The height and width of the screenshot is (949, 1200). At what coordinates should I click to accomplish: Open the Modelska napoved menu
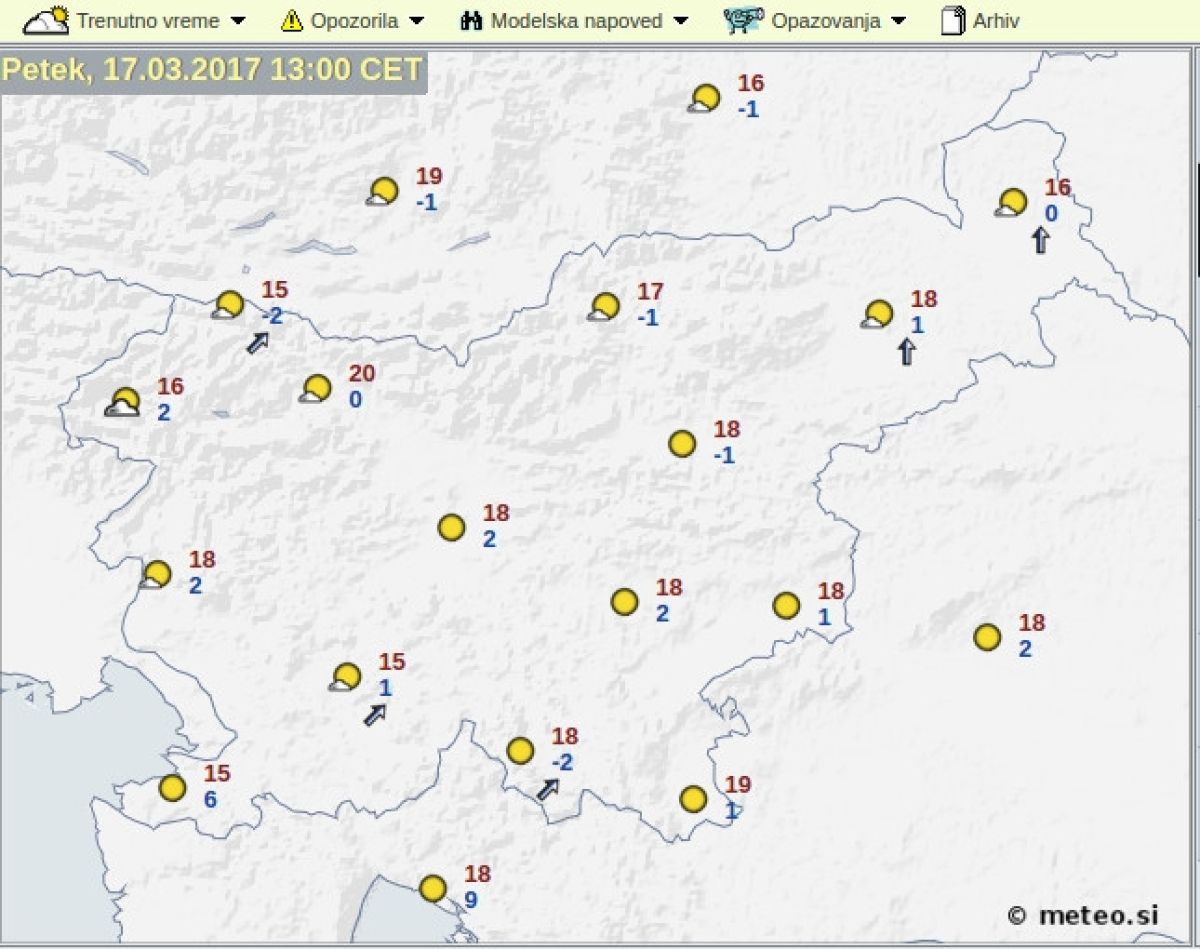coord(575,21)
